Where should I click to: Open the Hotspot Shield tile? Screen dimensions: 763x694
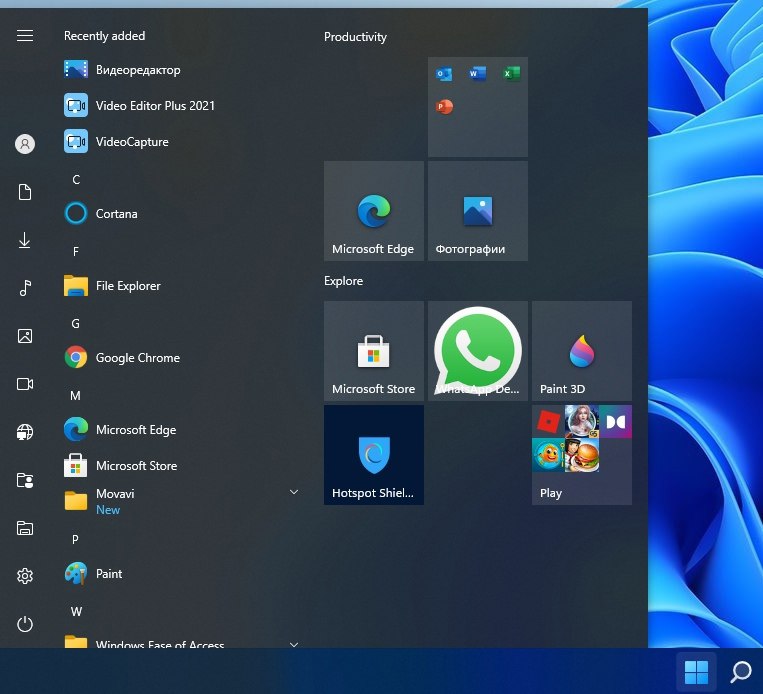pos(374,455)
